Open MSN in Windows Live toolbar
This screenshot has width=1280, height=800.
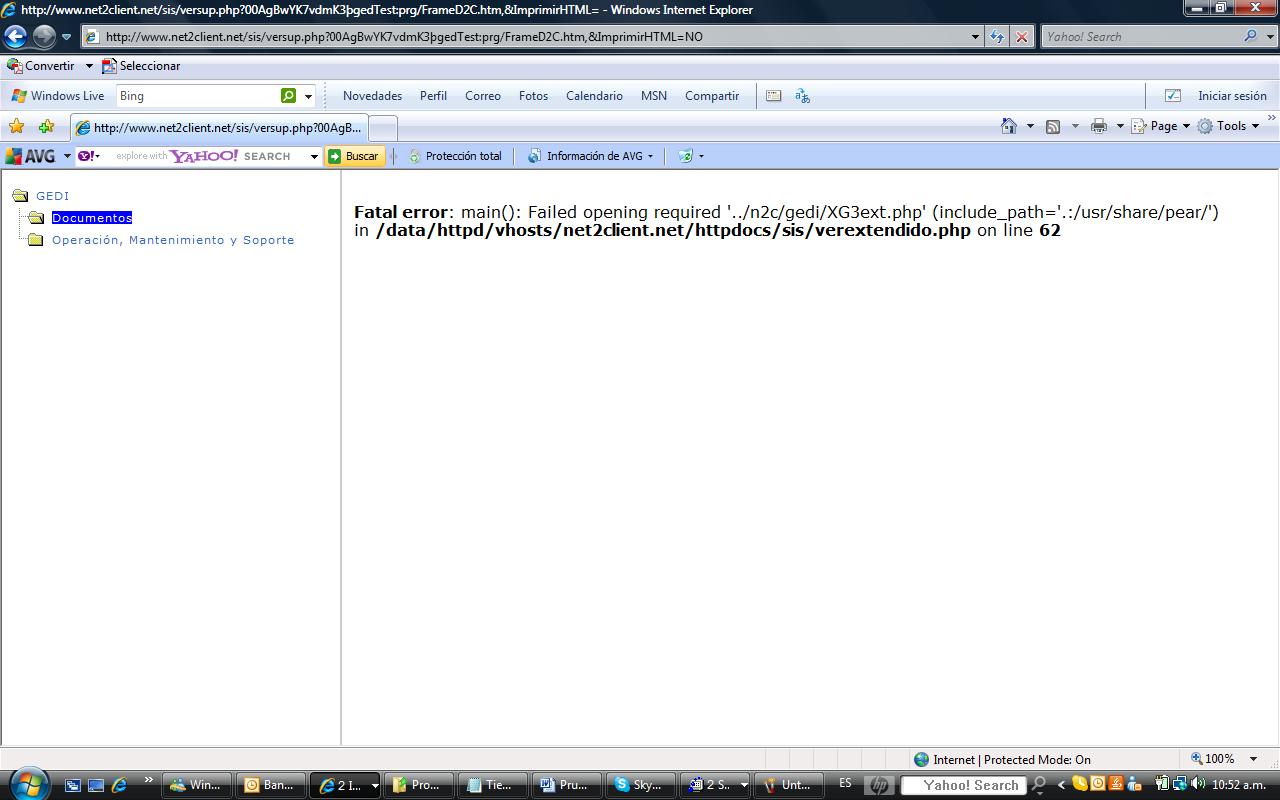click(x=654, y=96)
